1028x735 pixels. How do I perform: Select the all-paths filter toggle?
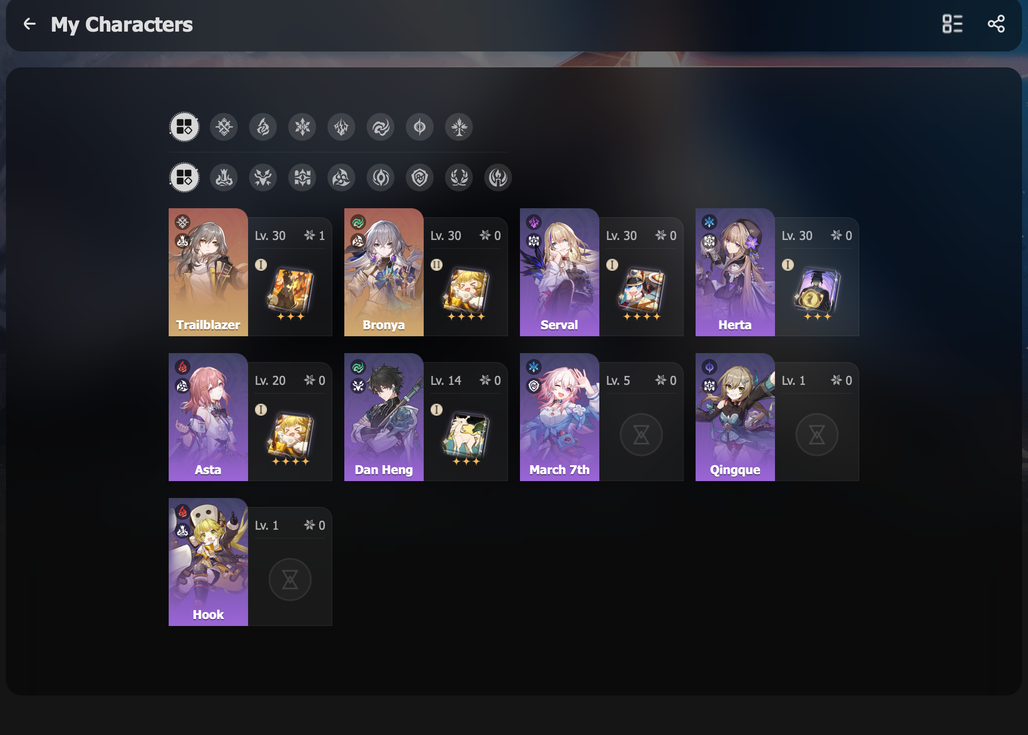coord(184,177)
